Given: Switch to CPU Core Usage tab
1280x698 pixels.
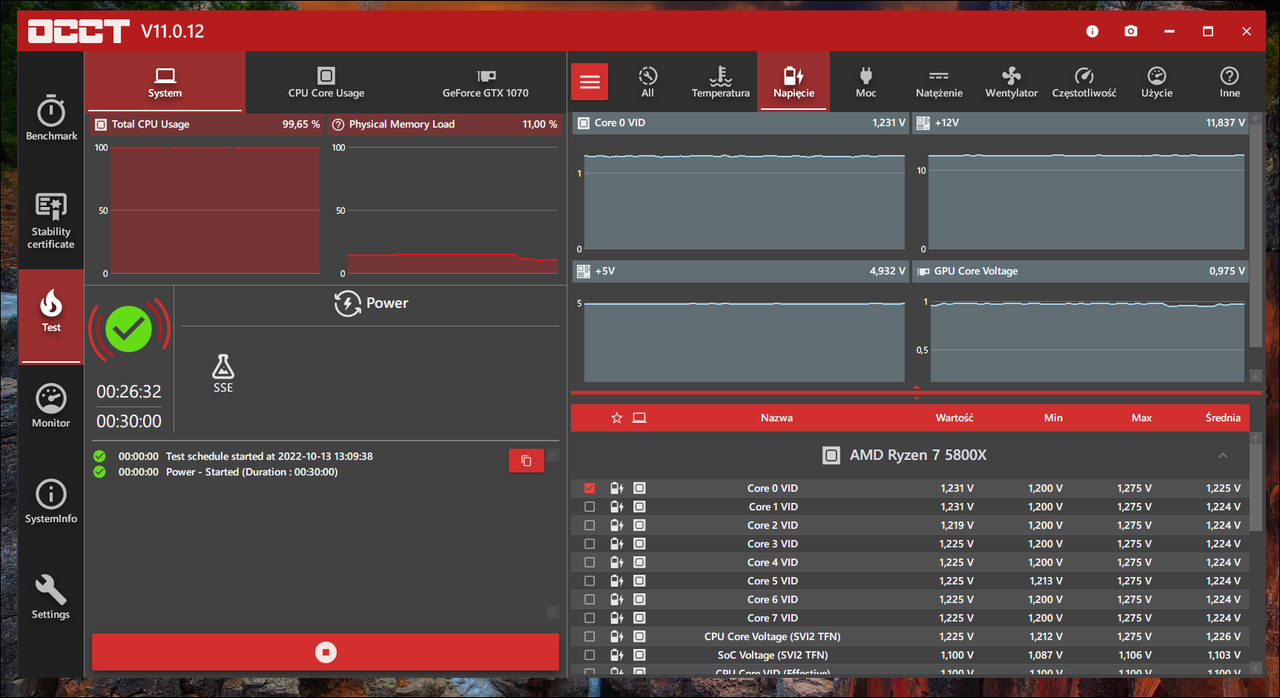Looking at the screenshot, I should coord(326,82).
